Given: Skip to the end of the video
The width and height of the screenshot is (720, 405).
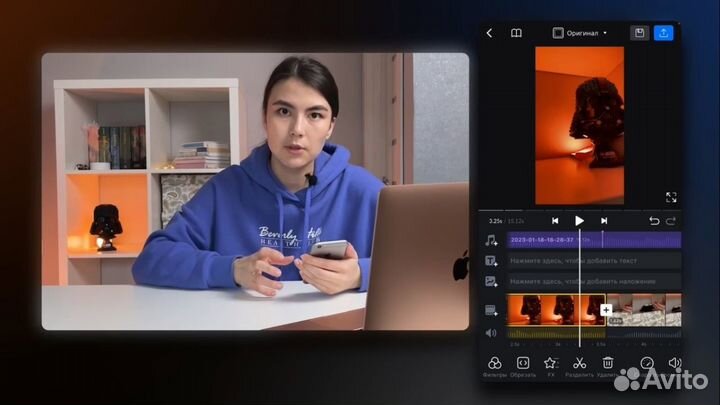Looking at the screenshot, I should [604, 221].
